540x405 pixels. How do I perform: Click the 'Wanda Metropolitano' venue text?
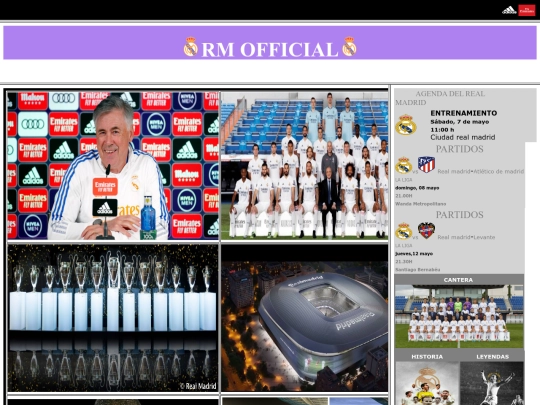(420, 204)
